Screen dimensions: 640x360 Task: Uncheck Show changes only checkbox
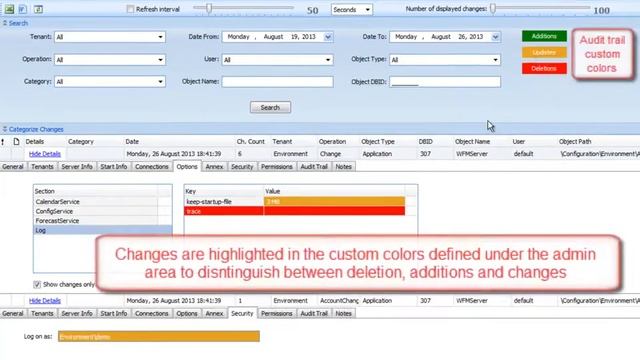37,284
